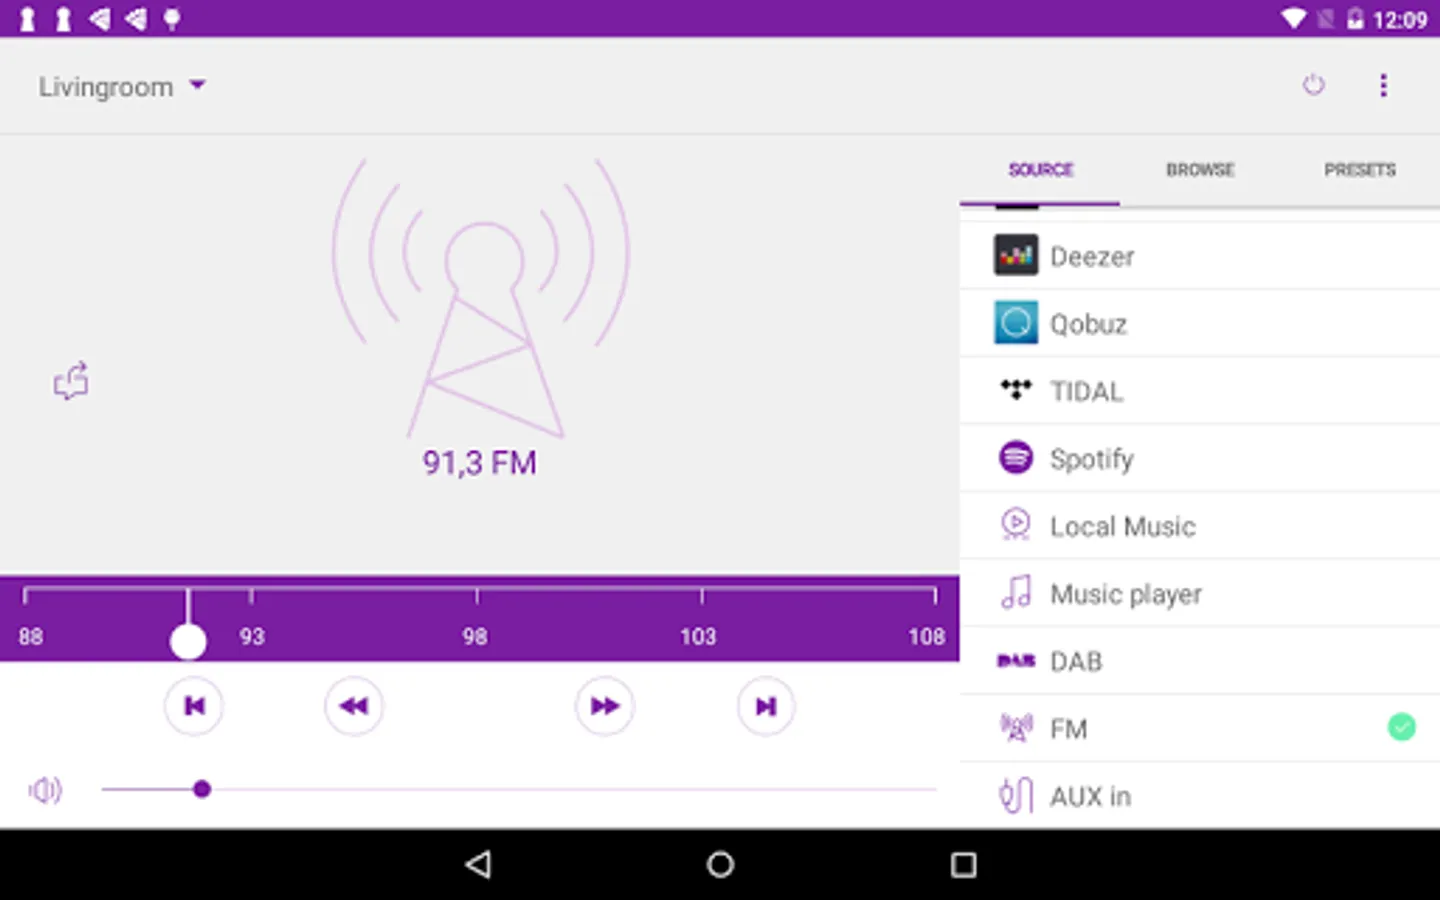Choose the Deezer source
The height and width of the screenshot is (900, 1440).
tap(1200, 257)
